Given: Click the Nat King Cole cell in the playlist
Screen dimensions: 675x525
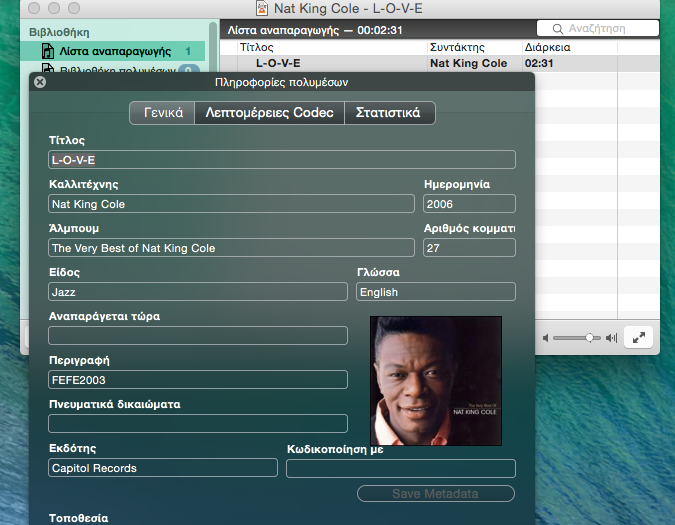Looking at the screenshot, I should click(469, 63).
